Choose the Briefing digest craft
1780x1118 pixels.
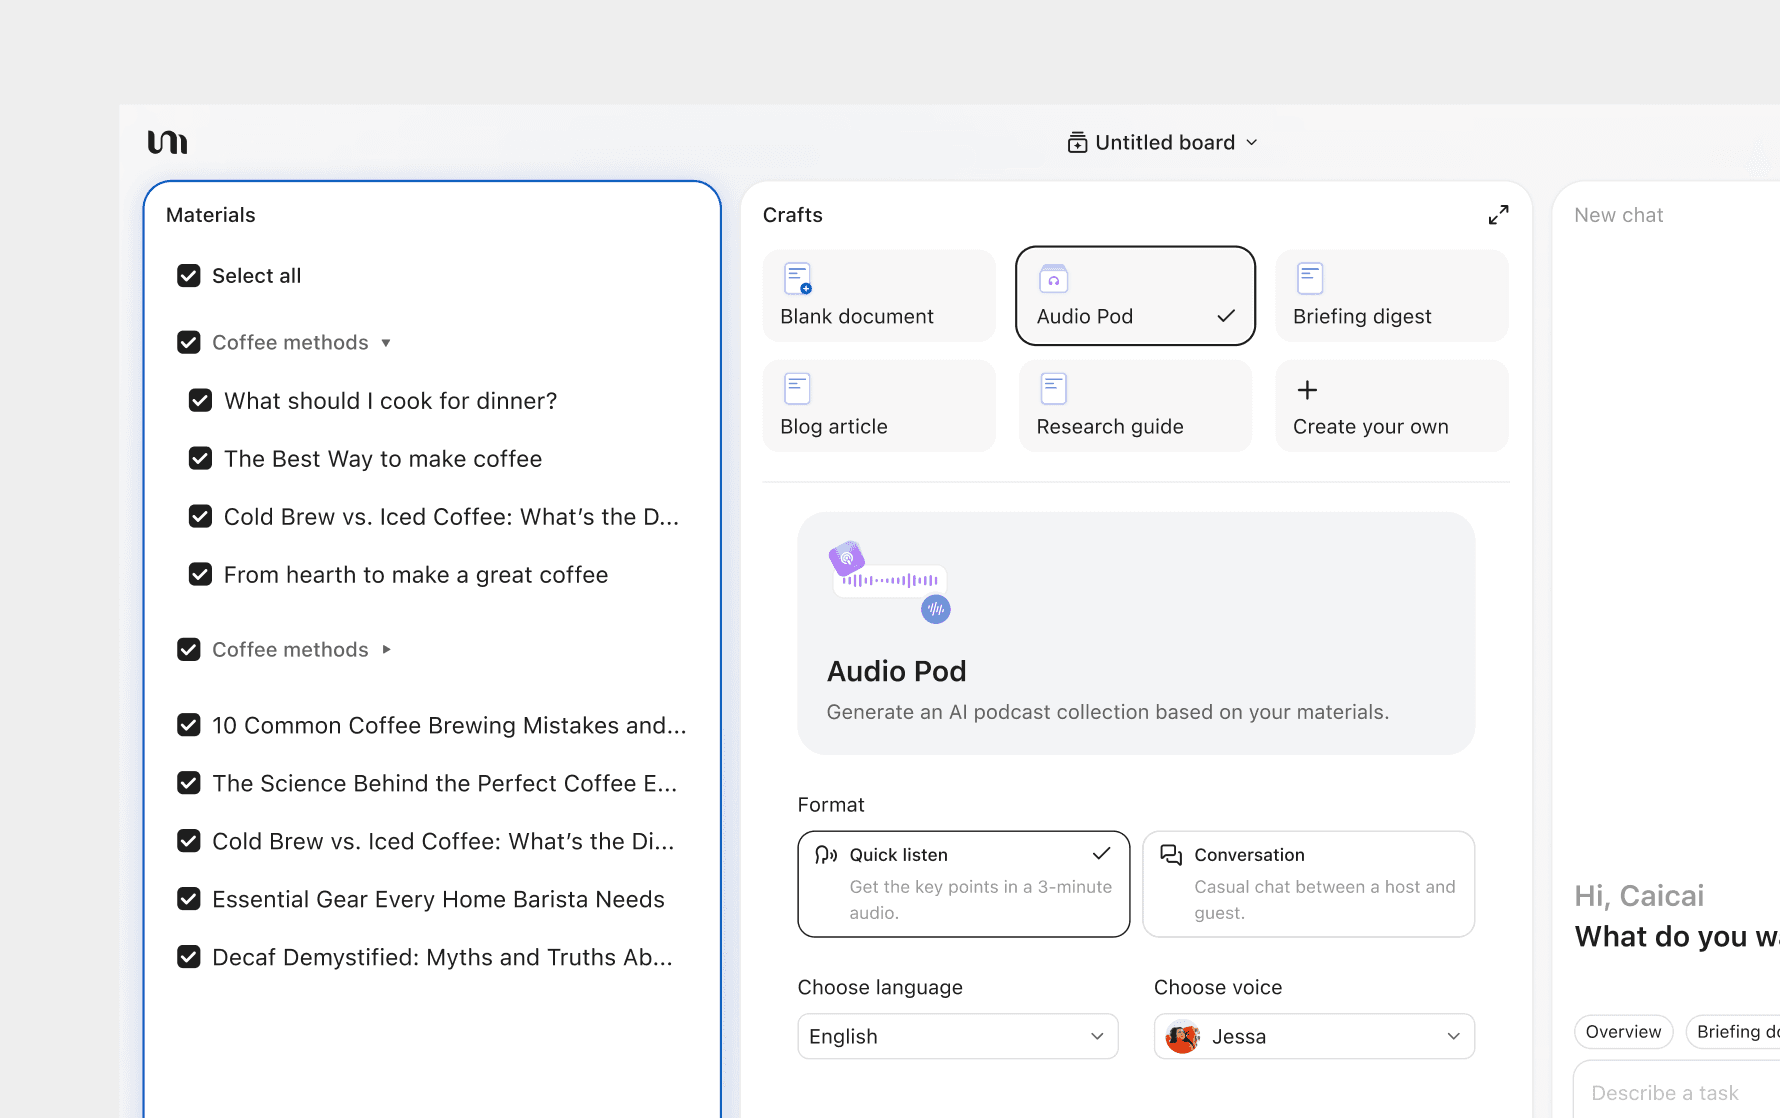1391,296
